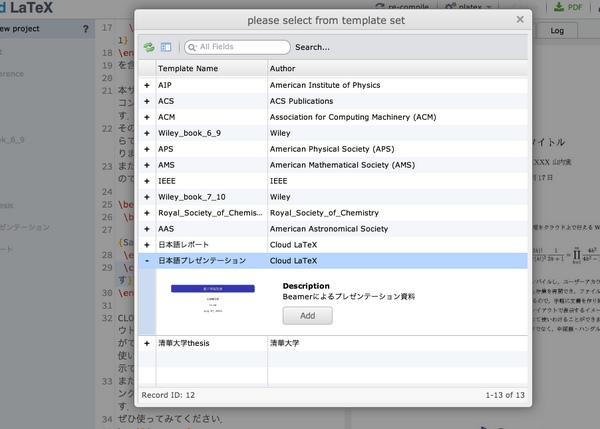Expand the AMS template row
Screen dimensions: 600x429
147,165
